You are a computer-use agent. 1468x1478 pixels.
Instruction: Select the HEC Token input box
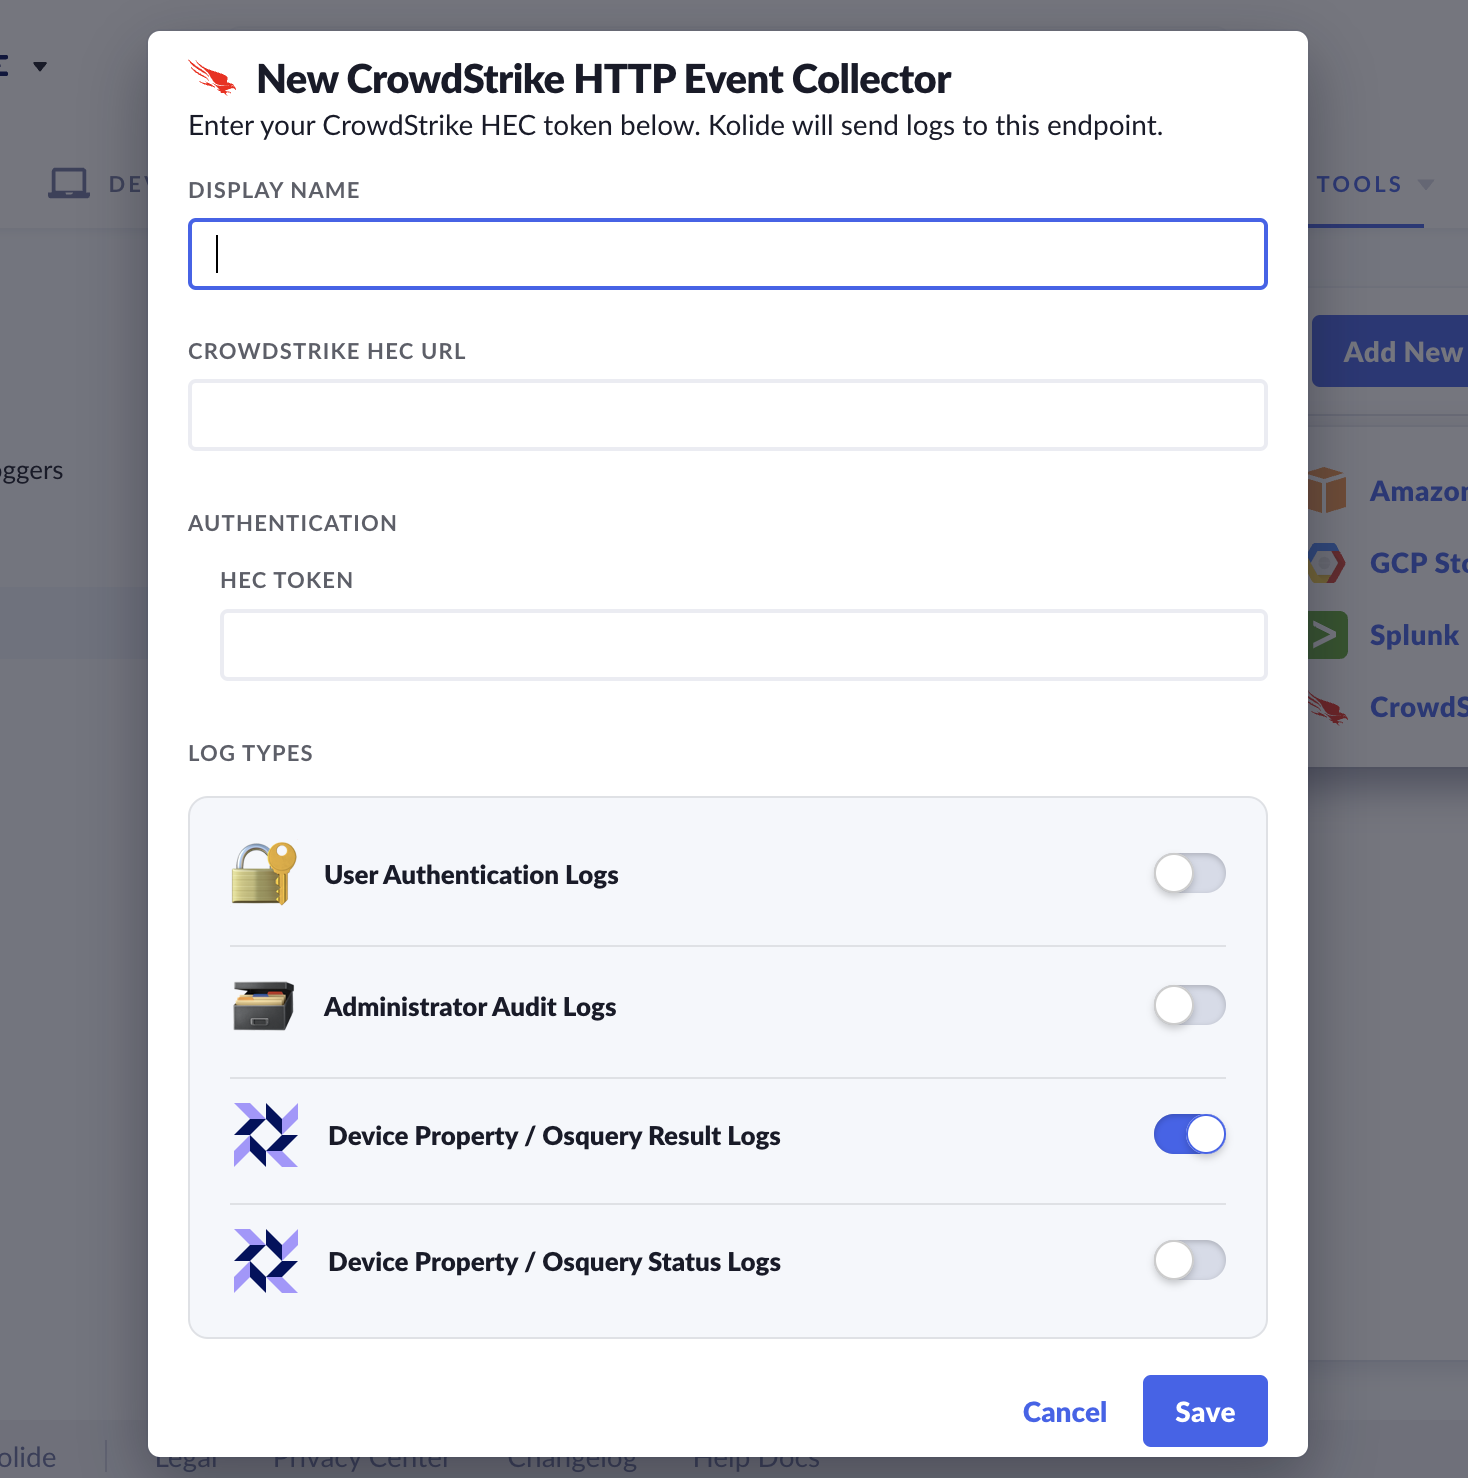[x=743, y=645]
